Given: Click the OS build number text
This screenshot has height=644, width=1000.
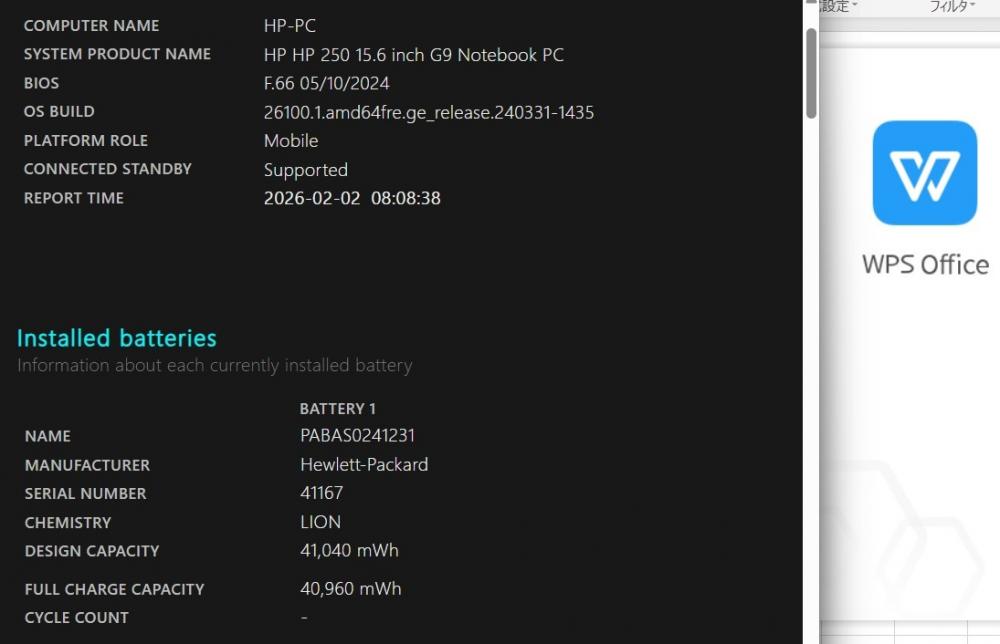Looking at the screenshot, I should 428,112.
